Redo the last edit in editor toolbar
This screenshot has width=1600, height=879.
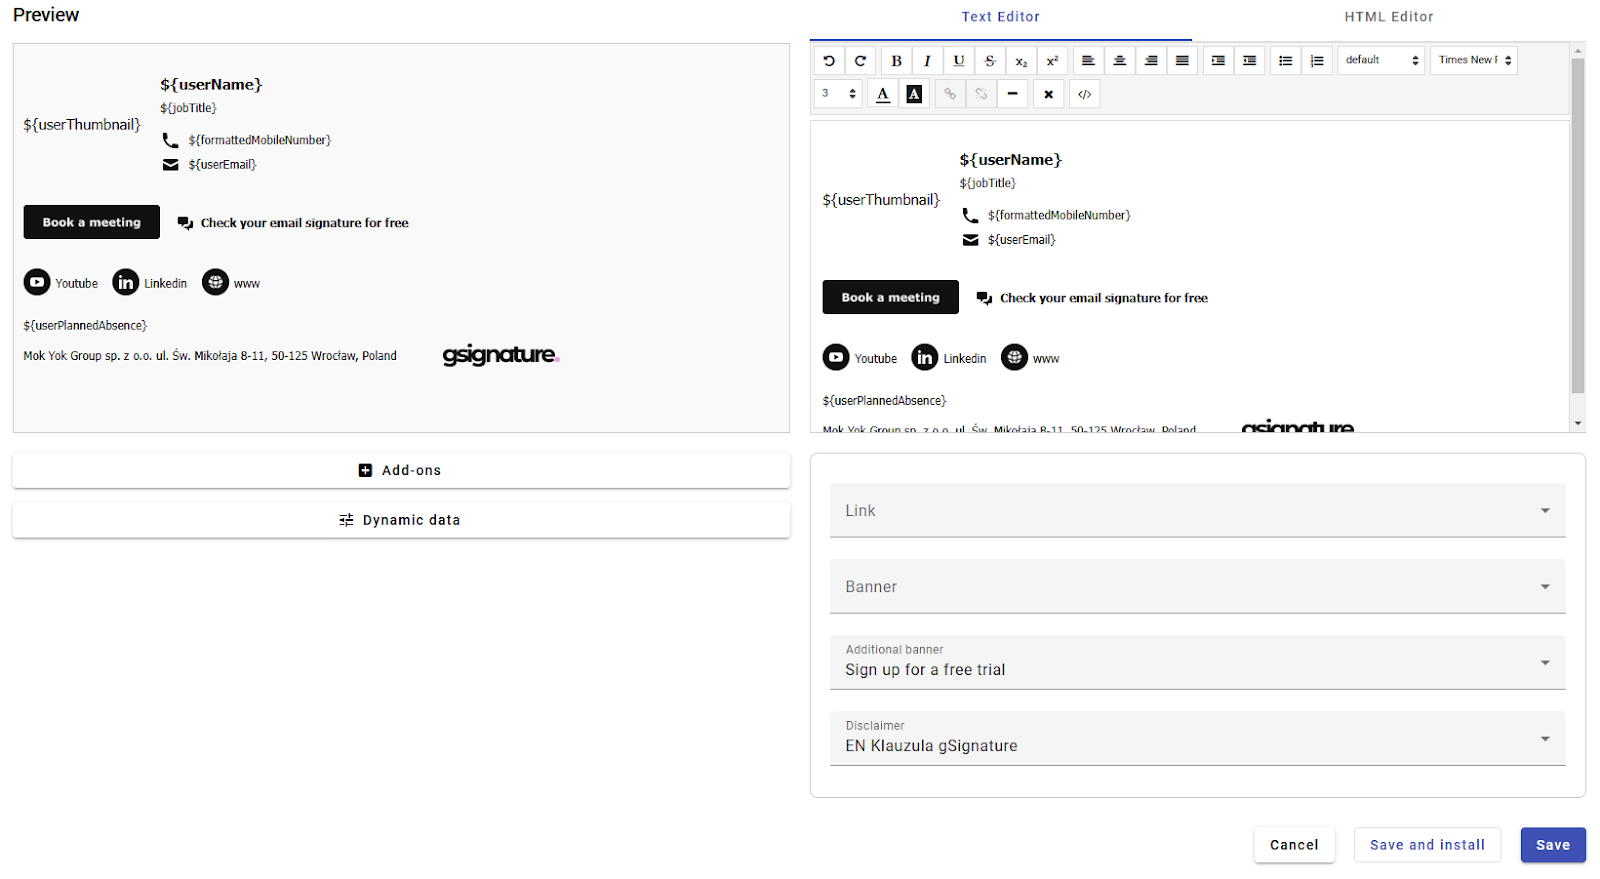pos(860,61)
